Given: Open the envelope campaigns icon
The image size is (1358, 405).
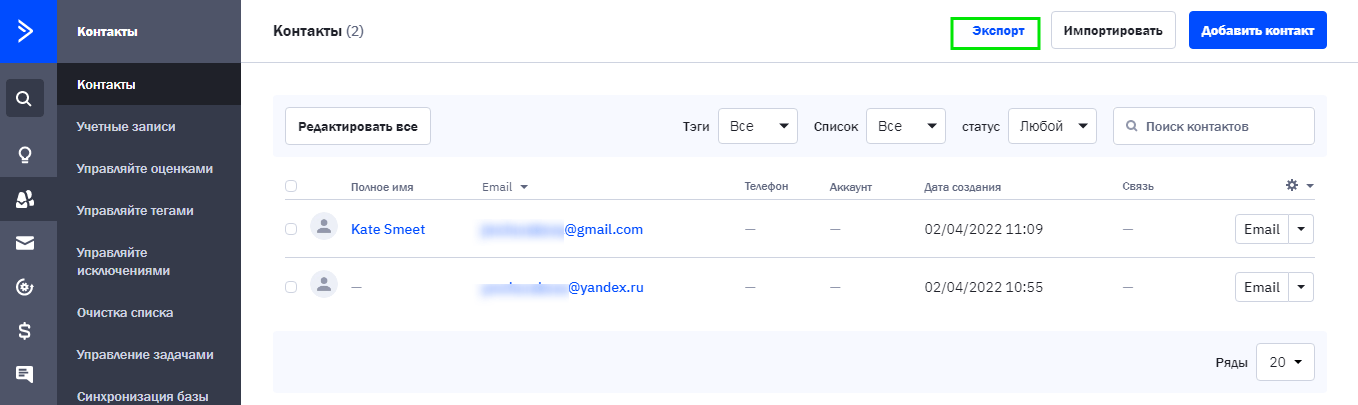Looking at the screenshot, I should click(25, 243).
